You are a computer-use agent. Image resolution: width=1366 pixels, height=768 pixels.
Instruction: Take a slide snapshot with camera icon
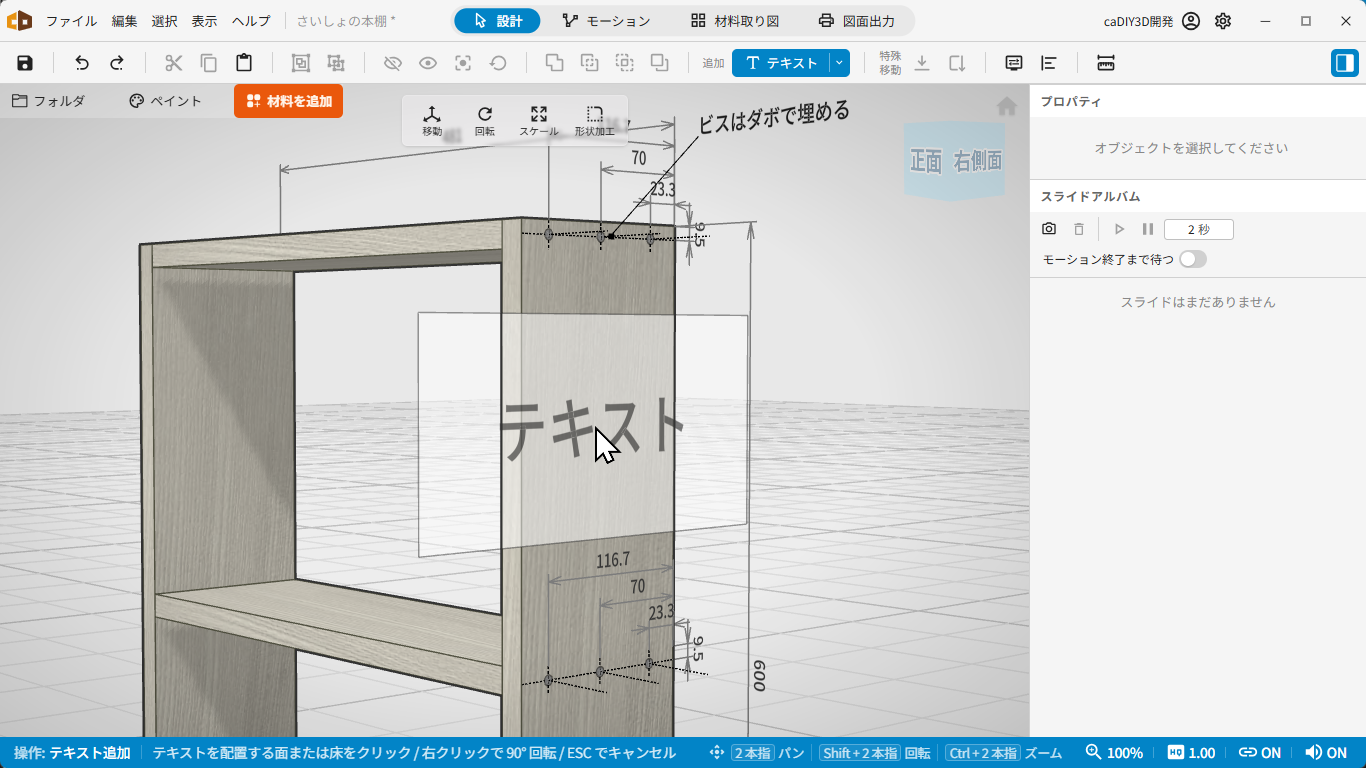1049,229
